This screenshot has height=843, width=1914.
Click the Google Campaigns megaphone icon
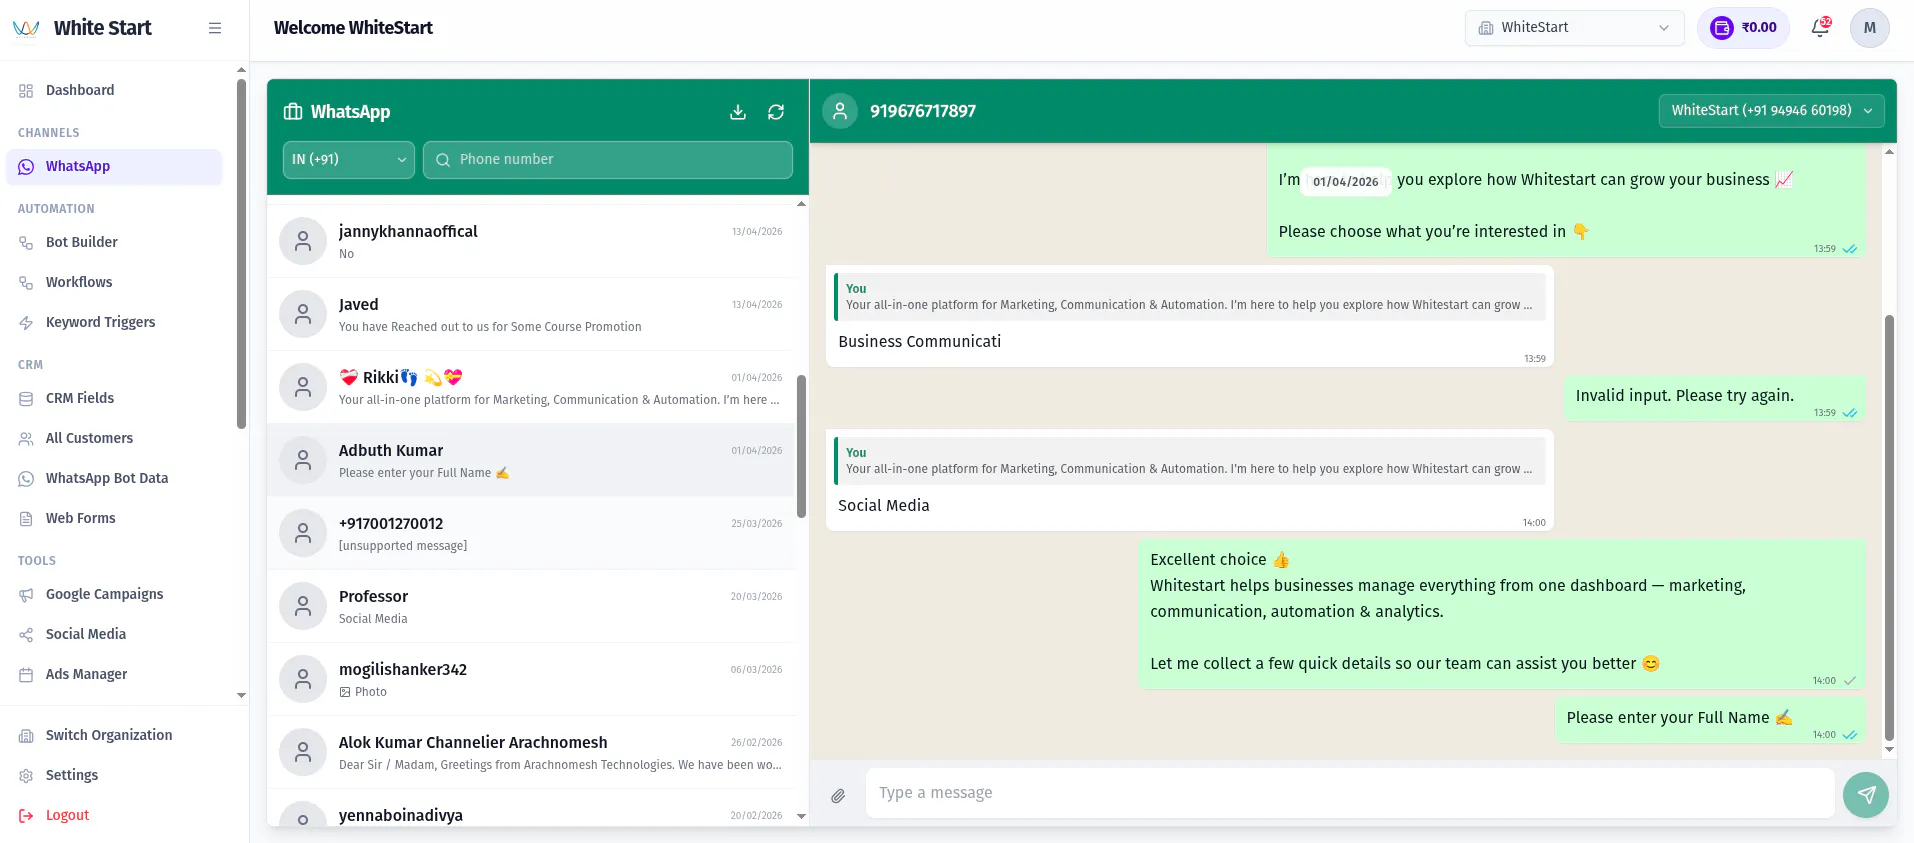(26, 595)
